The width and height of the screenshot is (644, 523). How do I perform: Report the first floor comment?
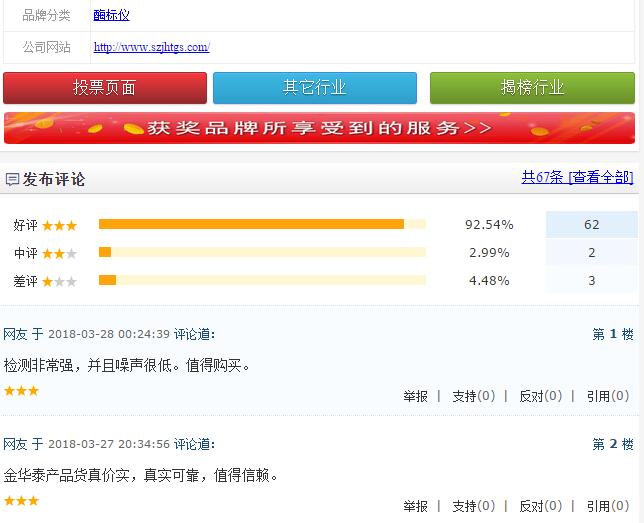[x=415, y=396]
